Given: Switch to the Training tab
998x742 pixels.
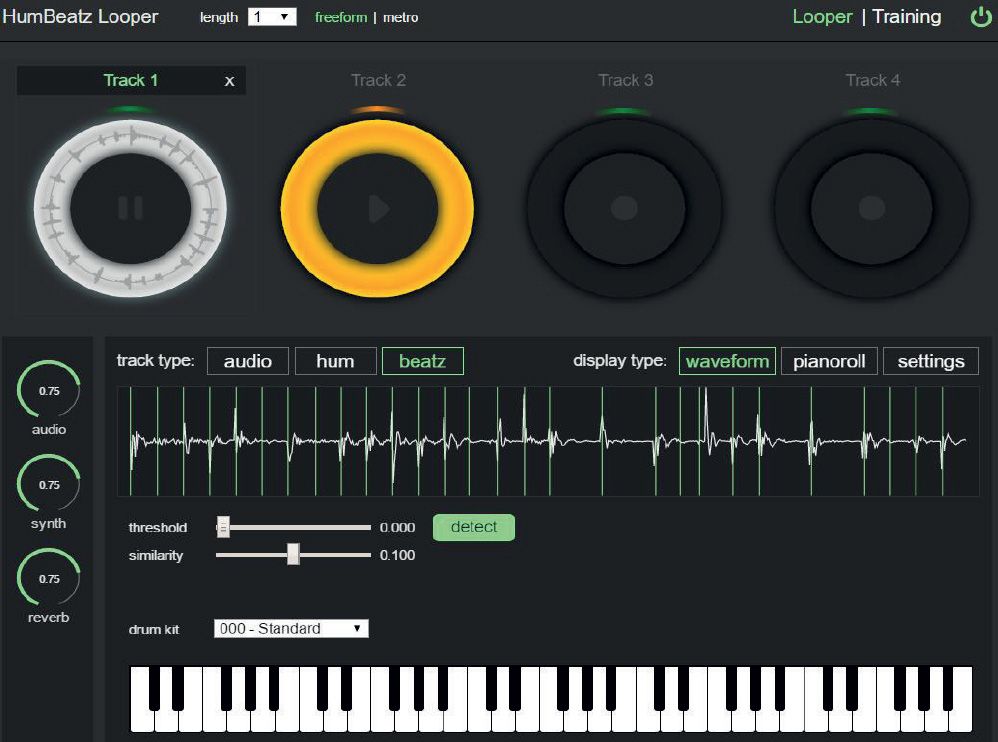Looking at the screenshot, I should pos(905,16).
